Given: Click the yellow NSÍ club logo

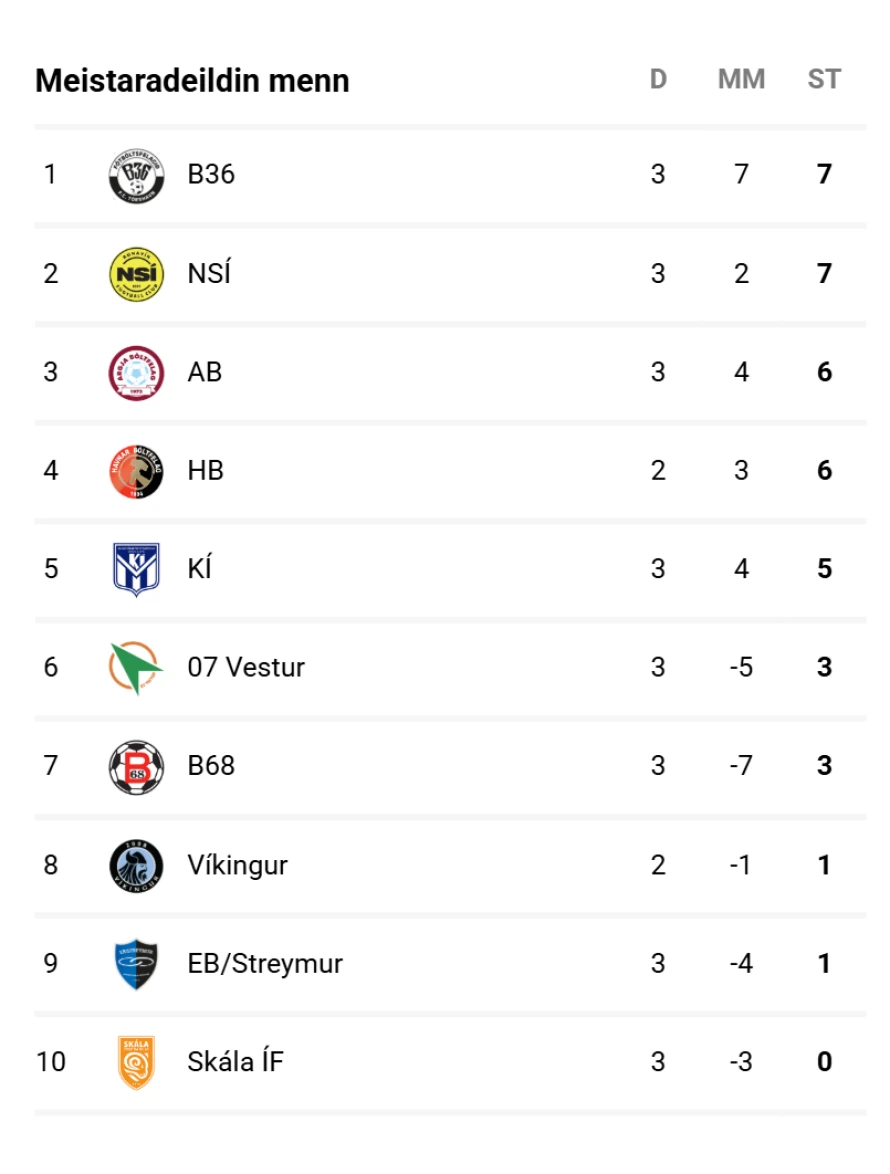Looking at the screenshot, I should coord(135,274).
